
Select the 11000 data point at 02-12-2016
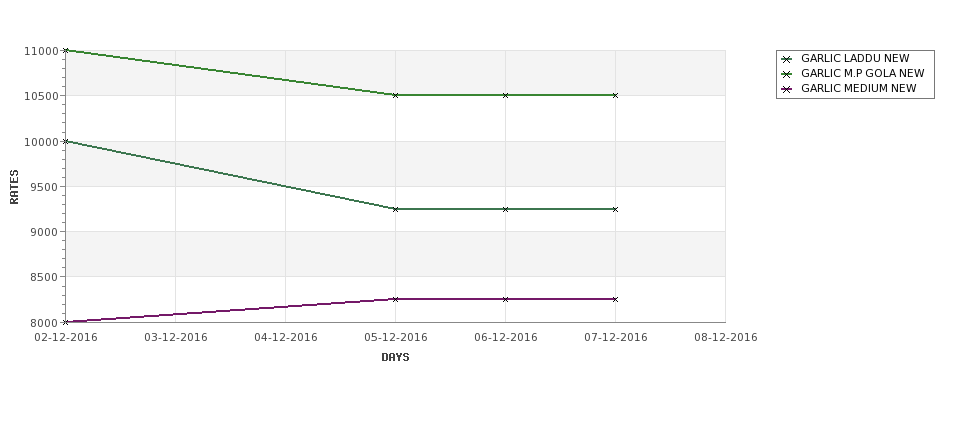click(x=66, y=50)
